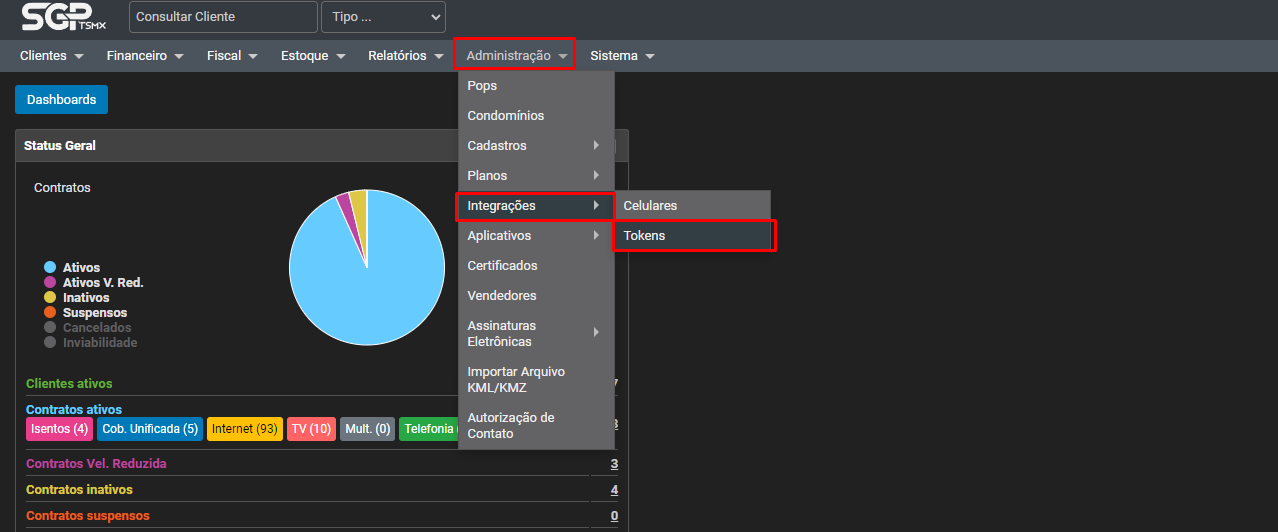The height and width of the screenshot is (532, 1278).
Task: Click the Isentos (4) badge
Action: coord(59,429)
